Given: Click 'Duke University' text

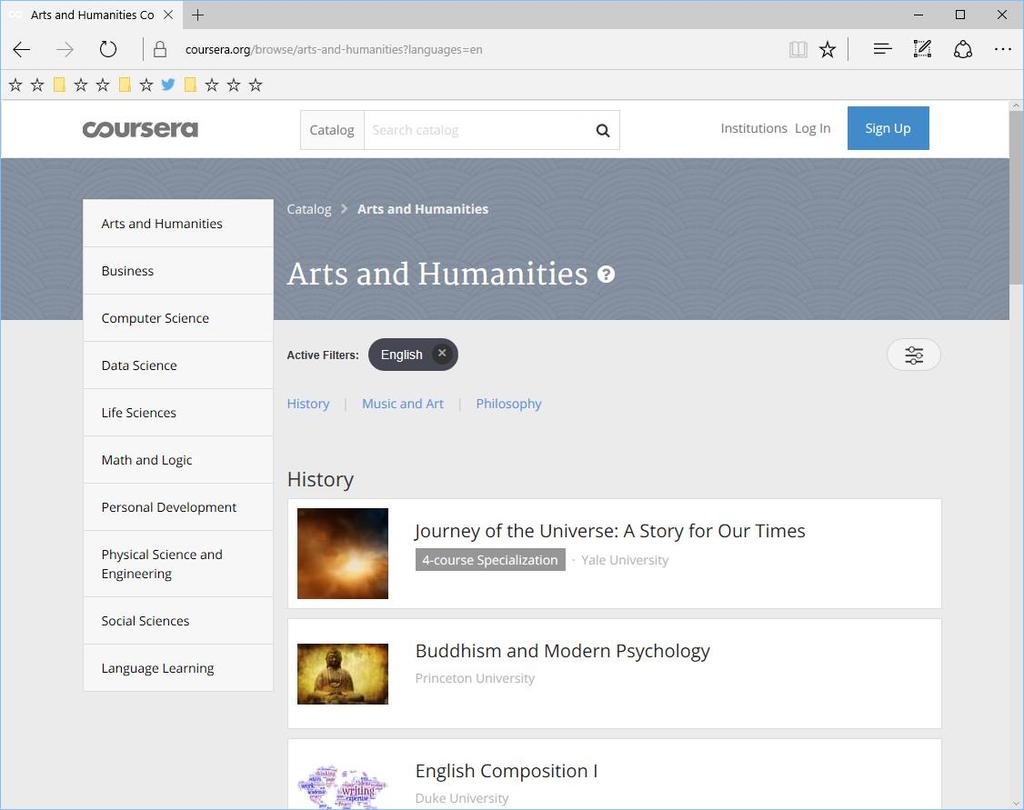Looking at the screenshot, I should (x=462, y=798).
